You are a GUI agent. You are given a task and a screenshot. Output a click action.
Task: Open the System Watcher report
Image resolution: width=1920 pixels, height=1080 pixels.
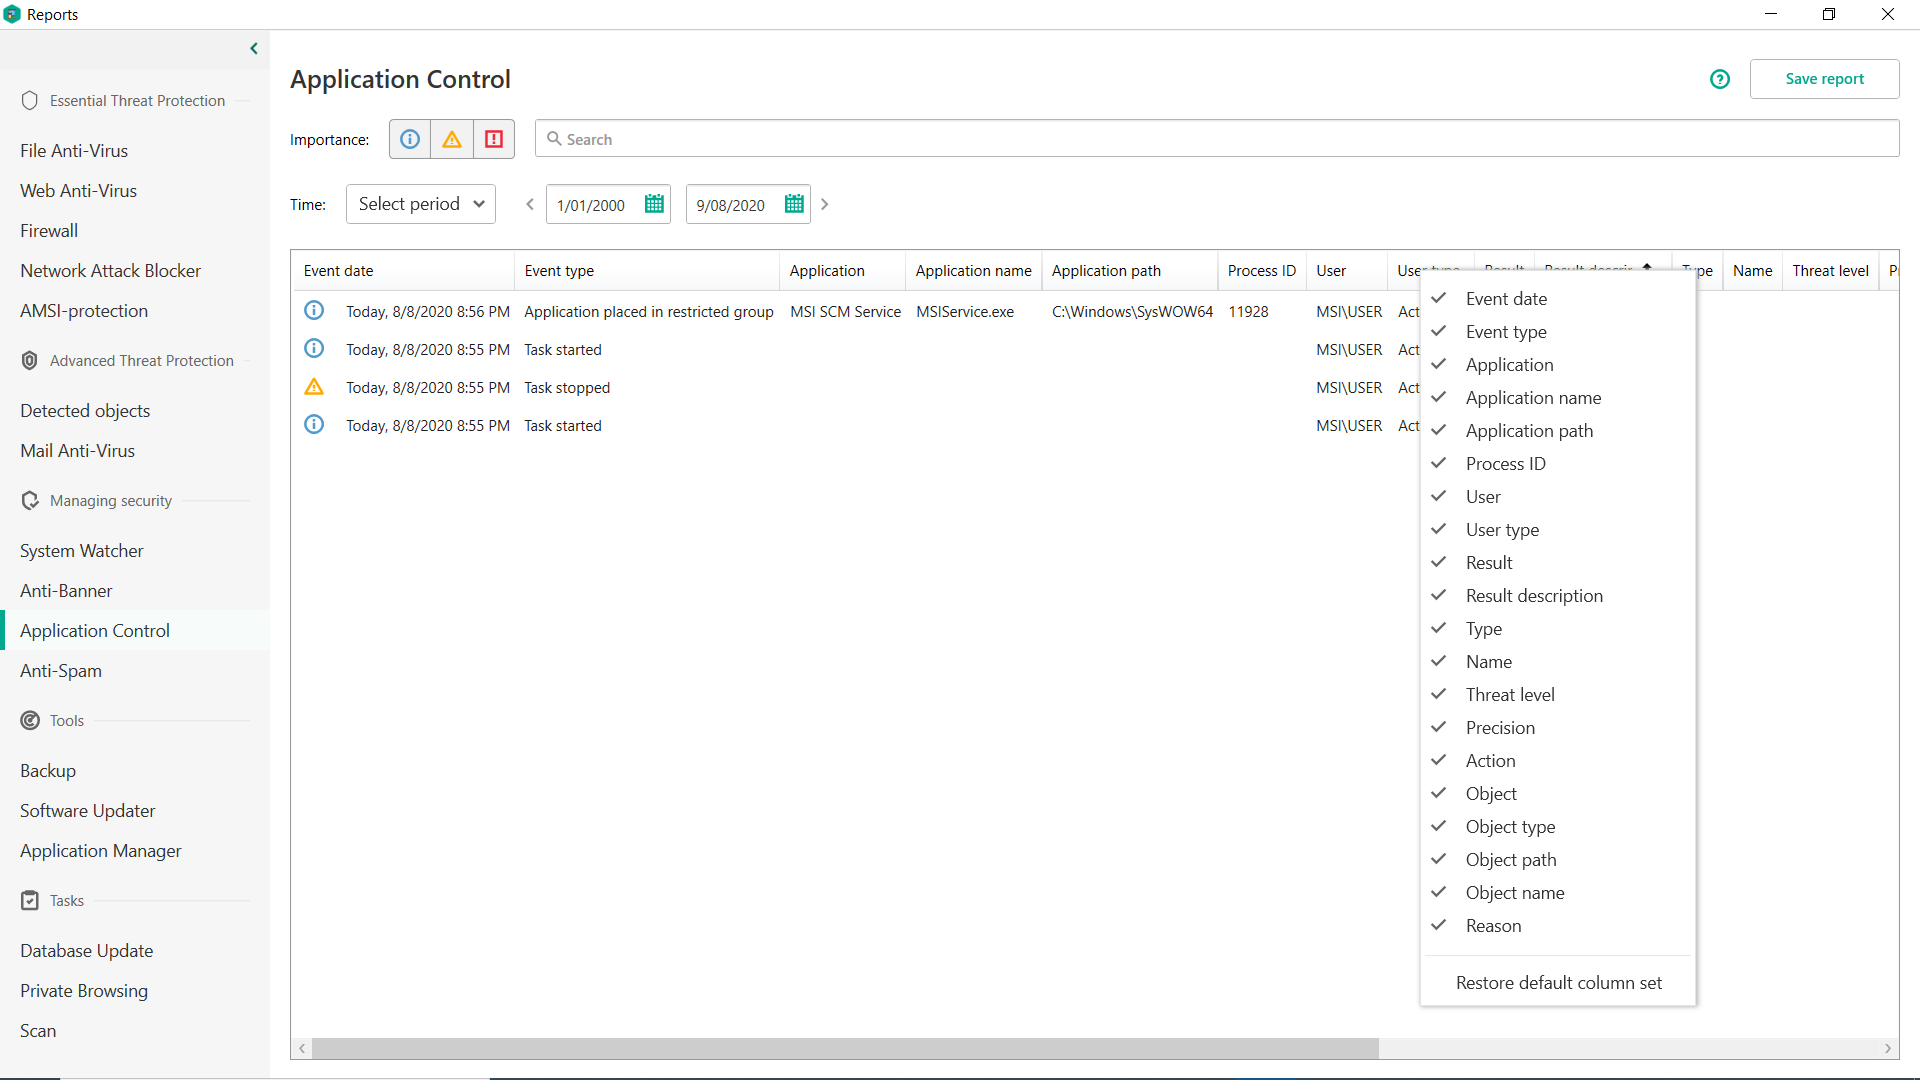point(82,550)
